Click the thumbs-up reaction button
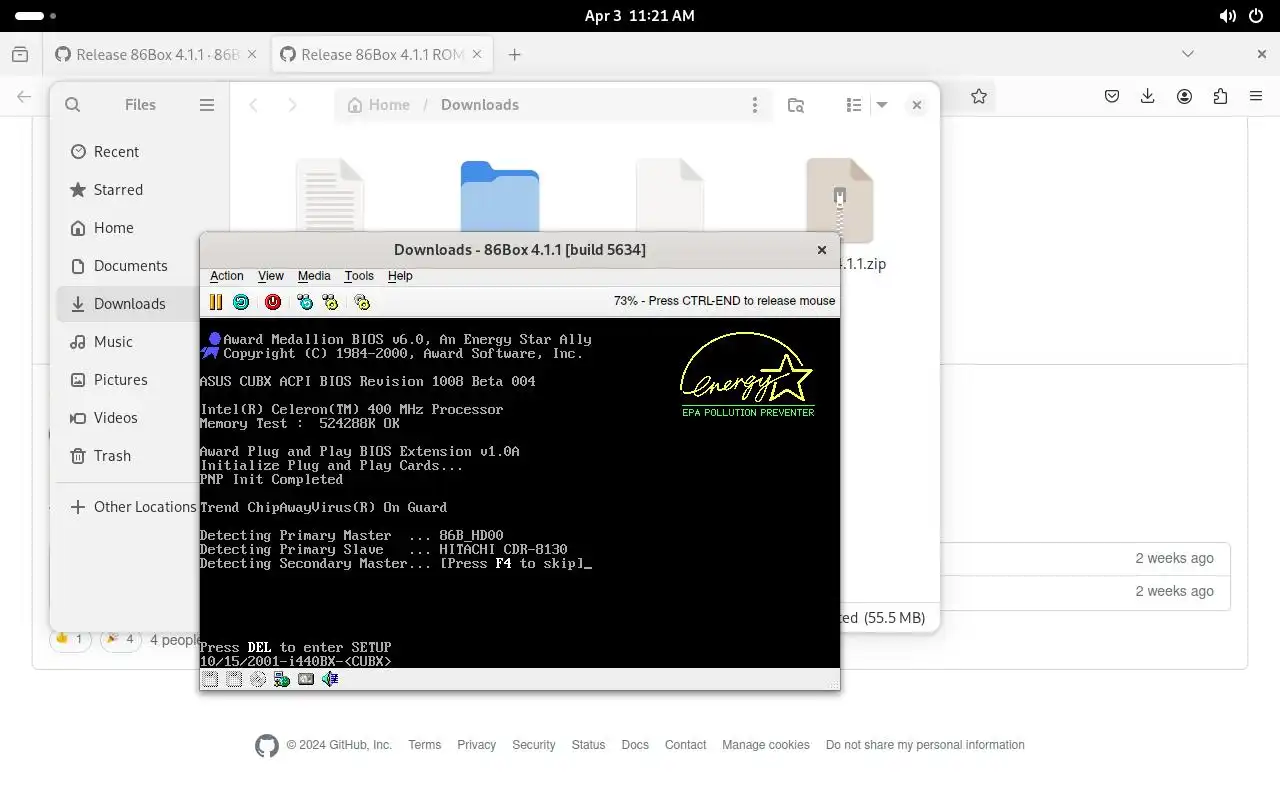Viewport: 1280px width, 800px height. tap(70, 639)
